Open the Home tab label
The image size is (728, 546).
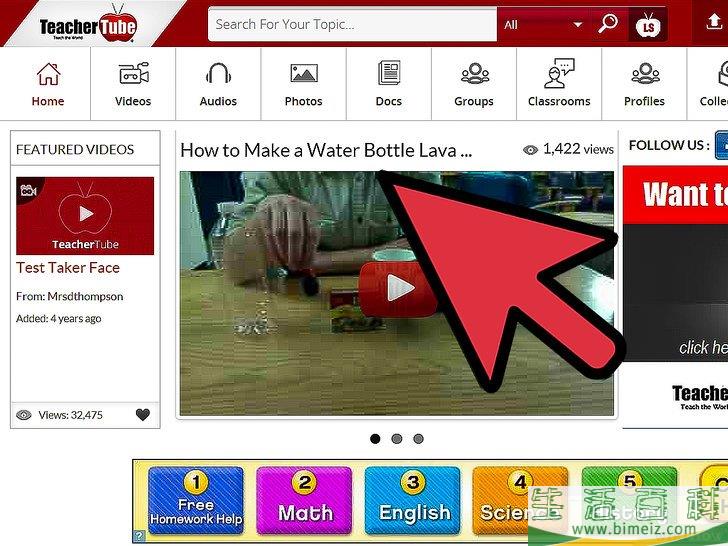[48, 101]
